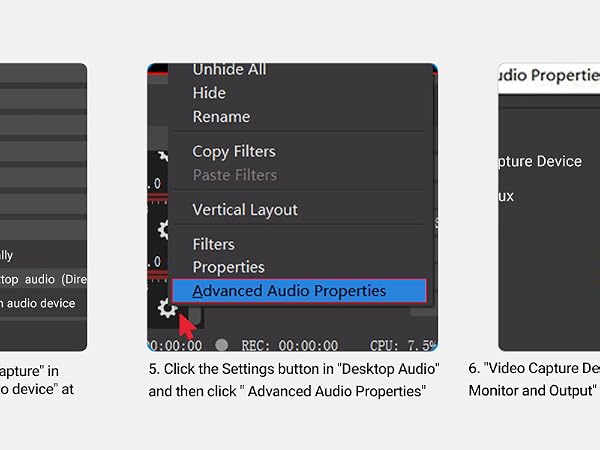
Task: Choose Hide from the context menu
Action: click(209, 93)
